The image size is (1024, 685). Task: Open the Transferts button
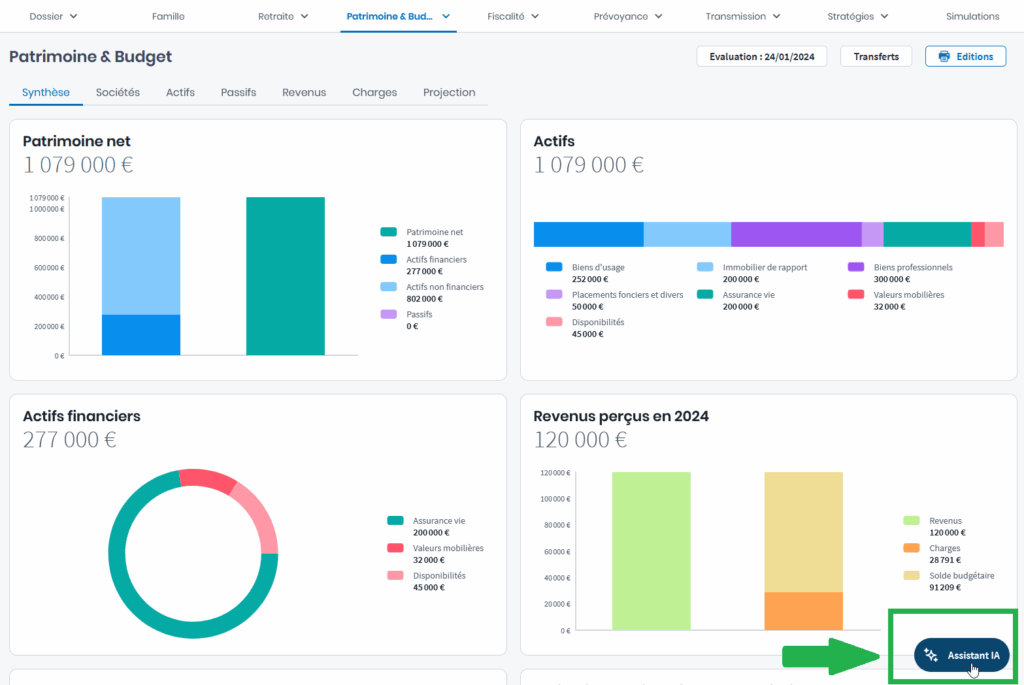[875, 57]
